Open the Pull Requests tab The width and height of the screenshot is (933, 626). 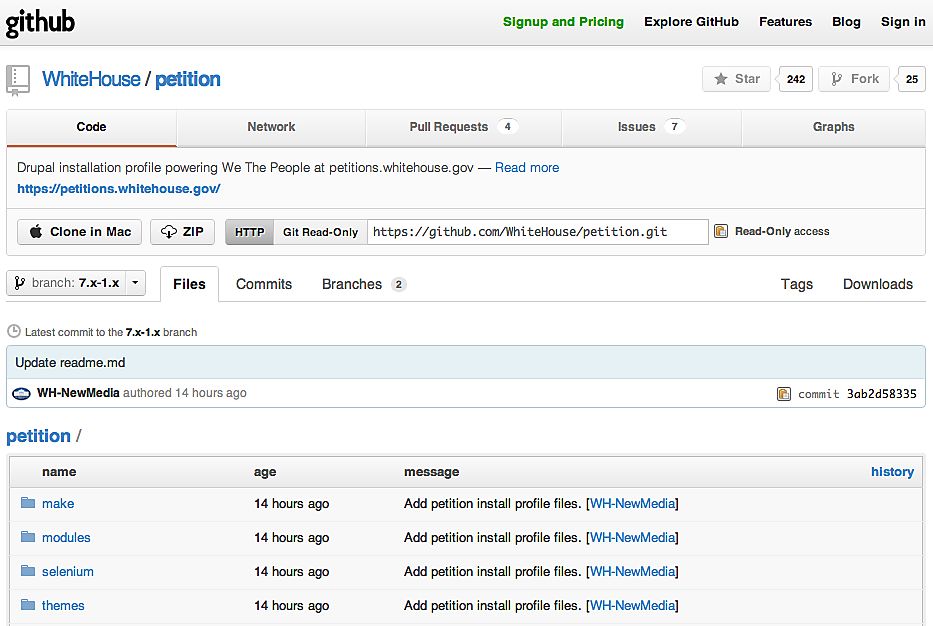tap(464, 127)
